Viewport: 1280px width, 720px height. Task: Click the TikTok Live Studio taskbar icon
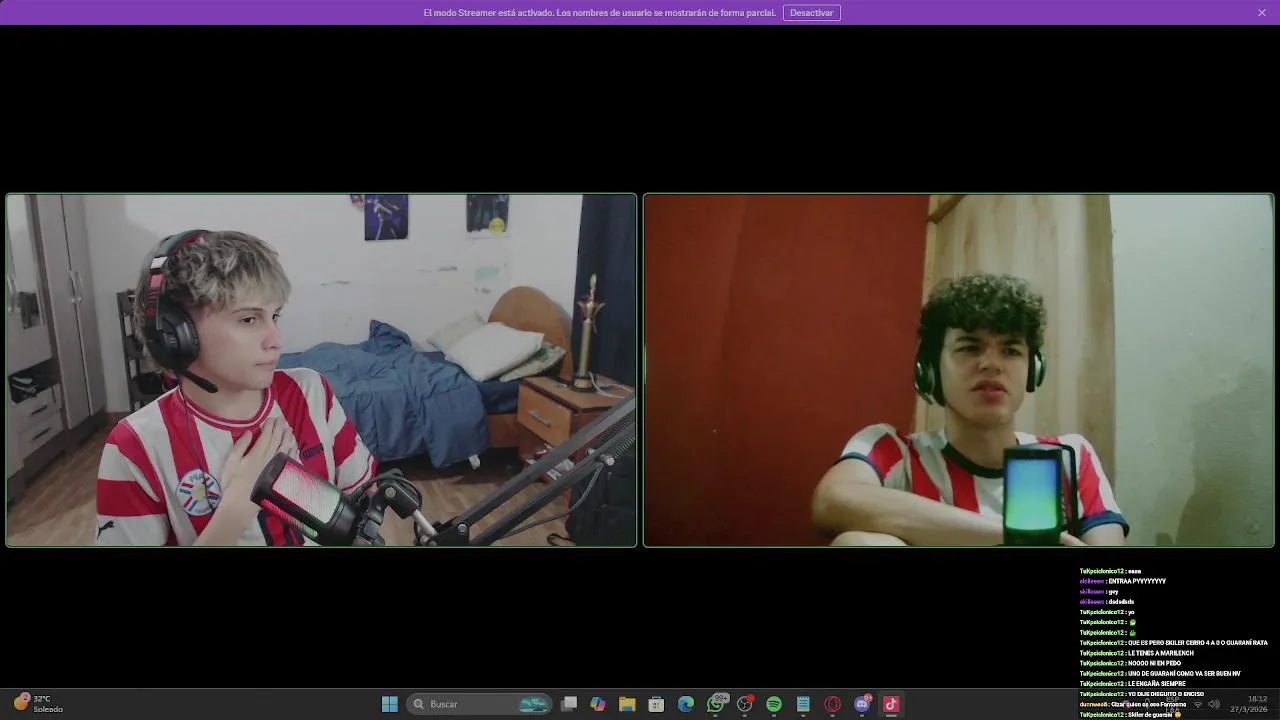click(x=891, y=704)
